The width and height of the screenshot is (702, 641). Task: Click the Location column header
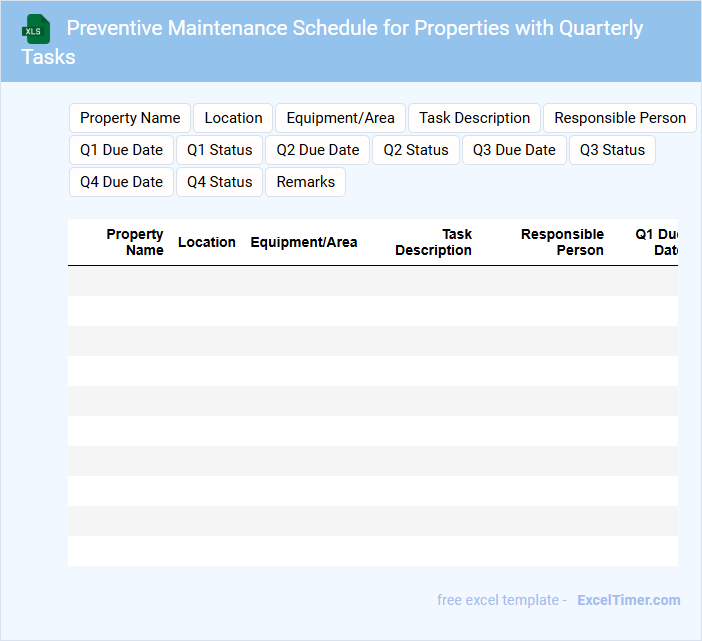(206, 242)
